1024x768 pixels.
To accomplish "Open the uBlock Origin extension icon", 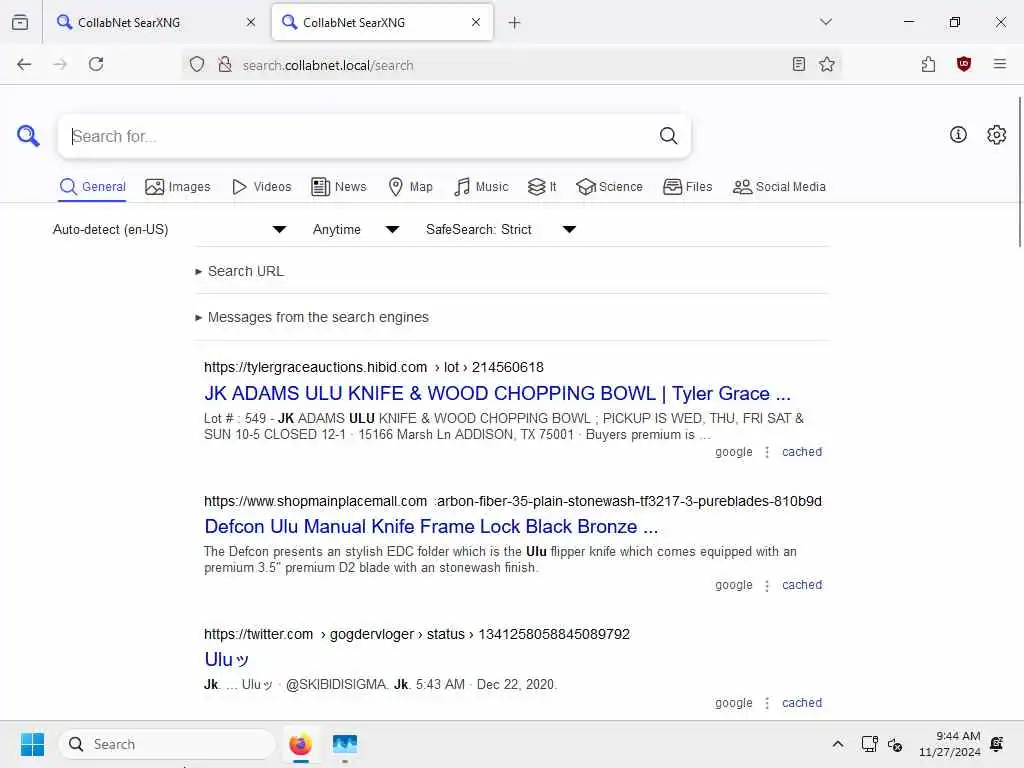I will coord(964,64).
